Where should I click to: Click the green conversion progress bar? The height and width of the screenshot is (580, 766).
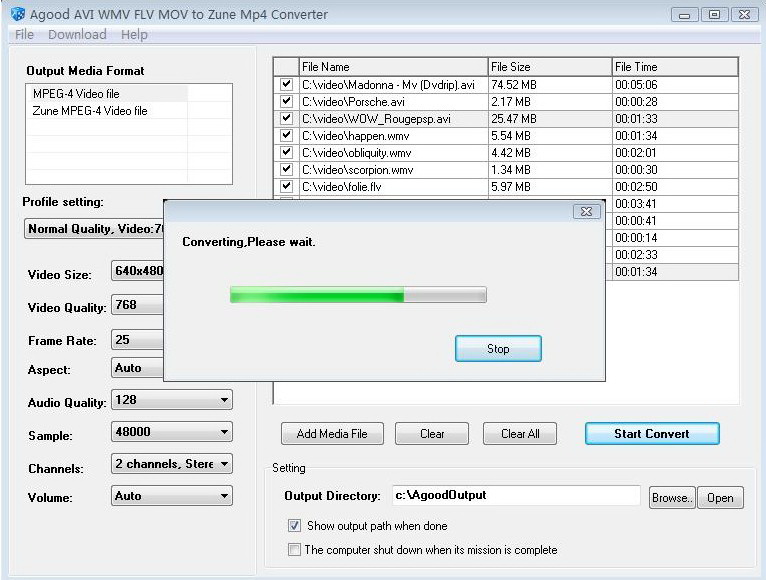[x=358, y=295]
